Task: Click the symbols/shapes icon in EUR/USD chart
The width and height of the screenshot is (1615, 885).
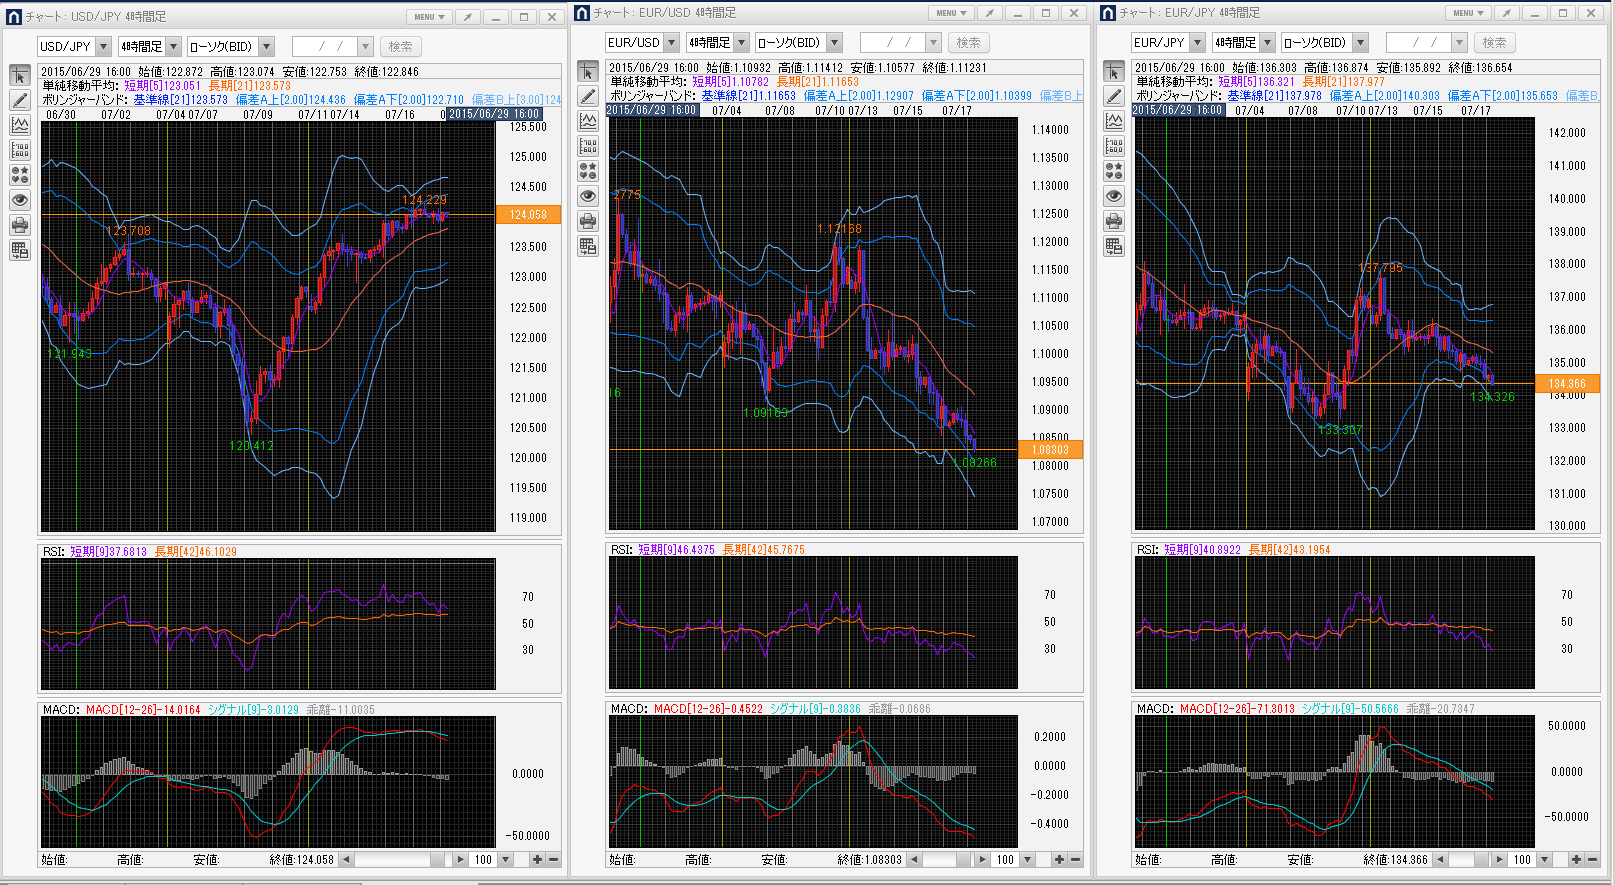Action: coord(588,171)
